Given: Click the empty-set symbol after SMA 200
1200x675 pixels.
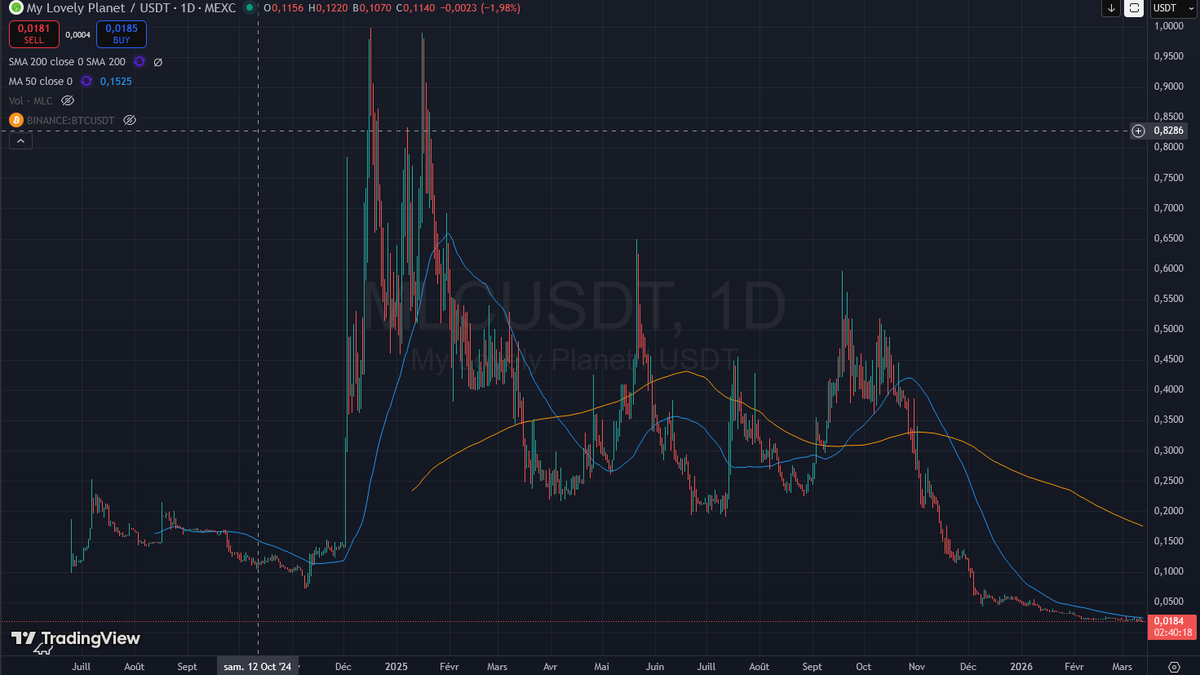Looking at the screenshot, I should [158, 61].
